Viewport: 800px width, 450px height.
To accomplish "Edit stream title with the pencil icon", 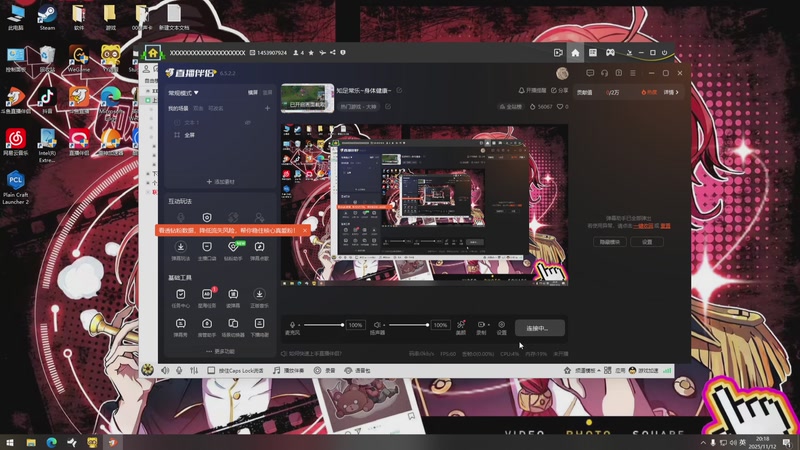I will point(399,90).
